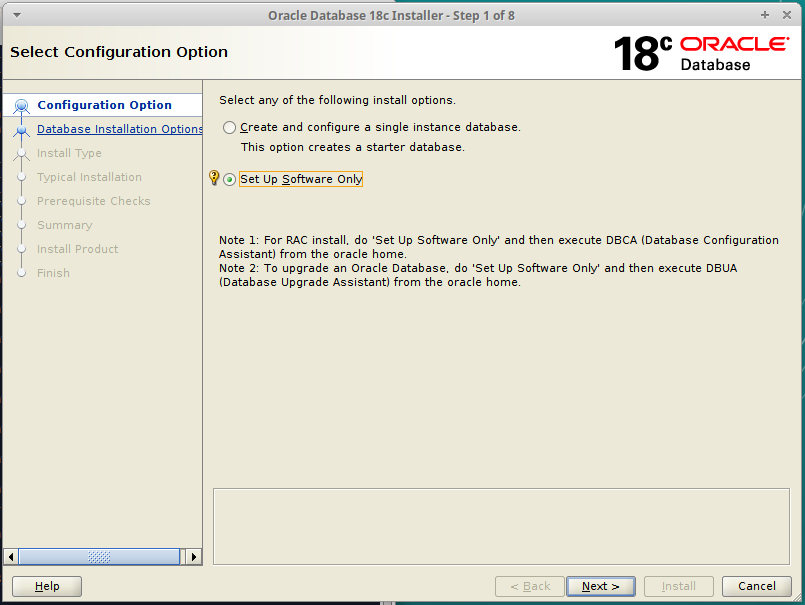The width and height of the screenshot is (805, 605).
Task: Open the Help button
Action: coord(47,586)
